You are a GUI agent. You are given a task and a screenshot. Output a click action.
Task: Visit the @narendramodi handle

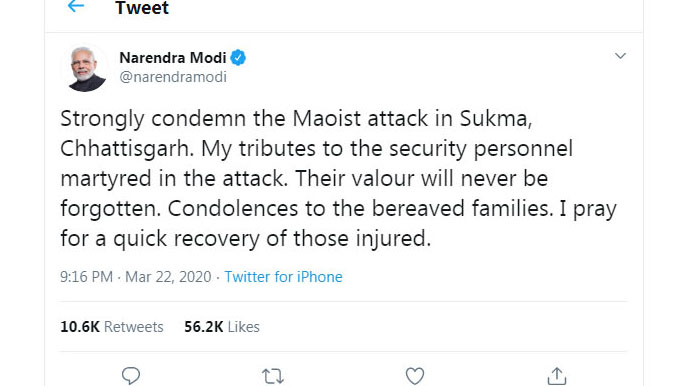click(x=173, y=77)
